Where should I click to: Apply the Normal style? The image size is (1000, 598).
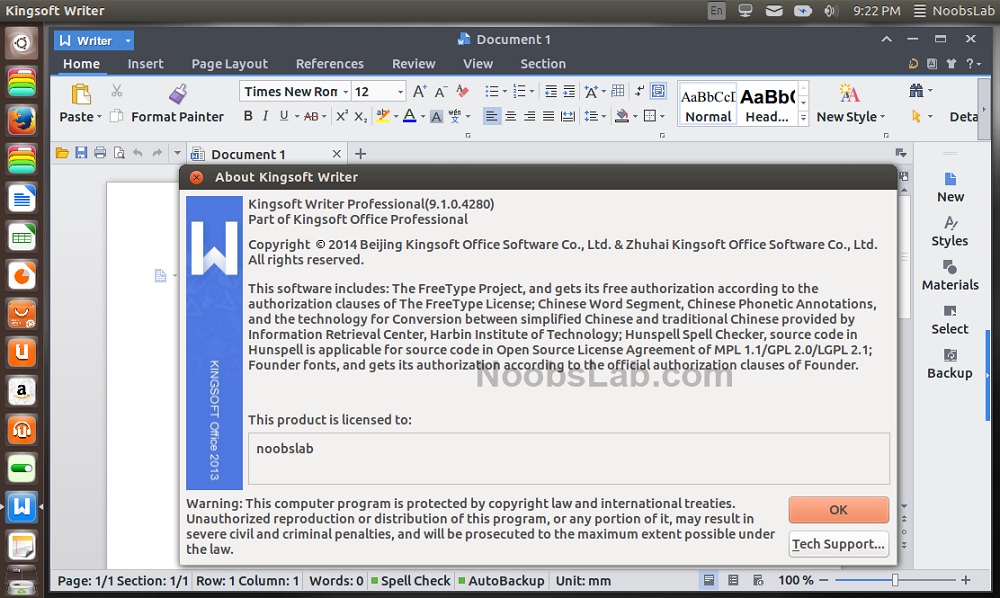click(x=708, y=104)
